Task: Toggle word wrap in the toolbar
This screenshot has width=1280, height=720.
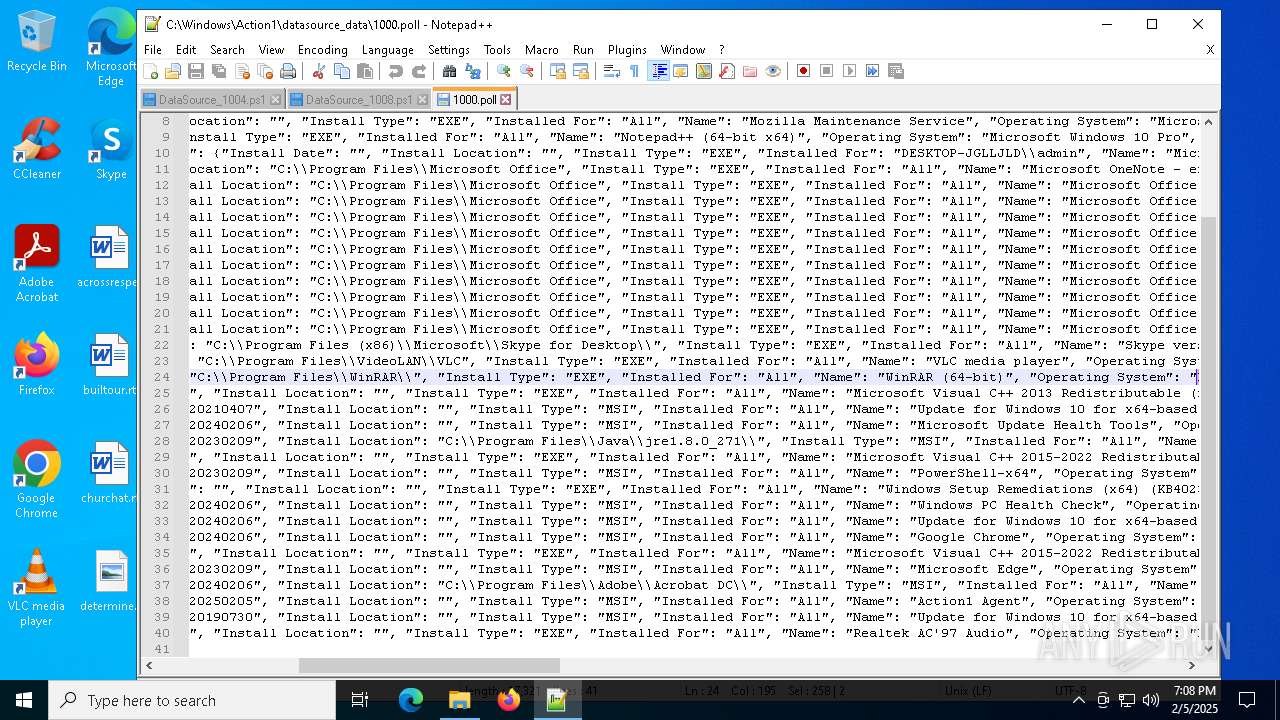Action: 612,71
